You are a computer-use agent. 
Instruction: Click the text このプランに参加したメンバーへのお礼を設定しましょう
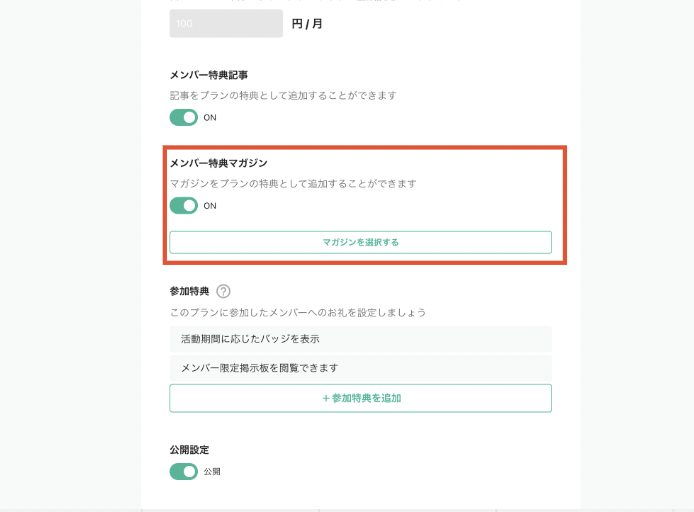click(298, 312)
